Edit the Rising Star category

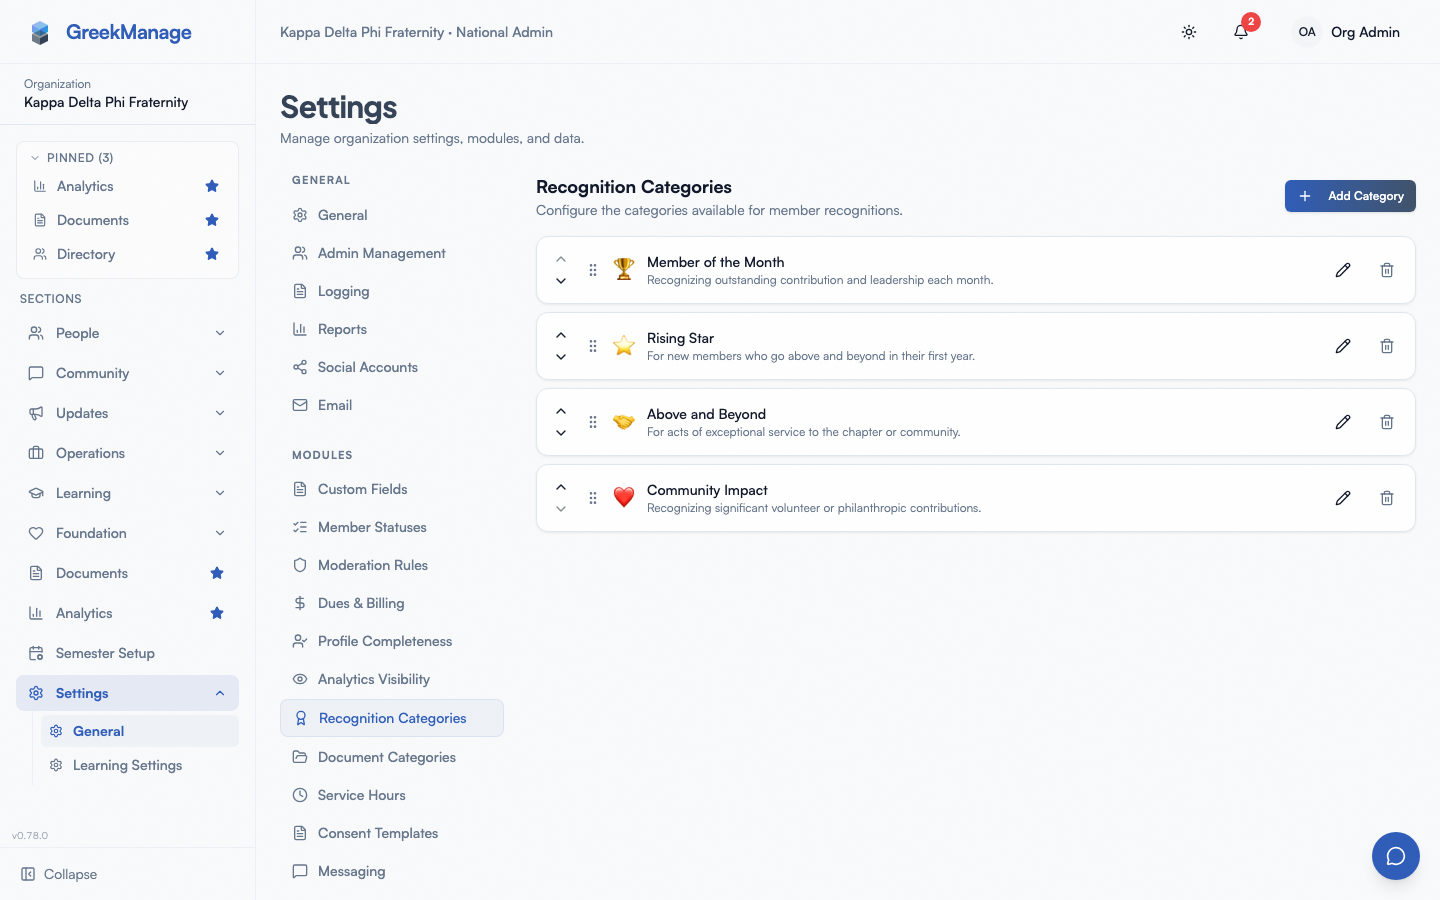tap(1343, 346)
